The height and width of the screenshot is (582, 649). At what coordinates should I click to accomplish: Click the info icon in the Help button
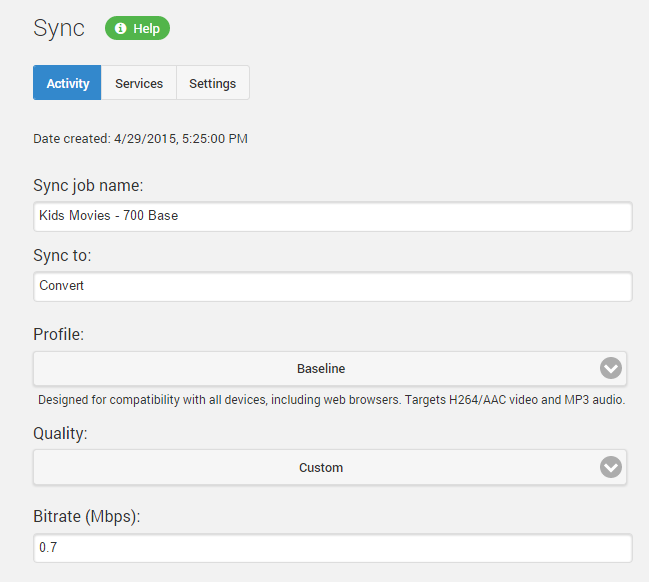pos(121,29)
